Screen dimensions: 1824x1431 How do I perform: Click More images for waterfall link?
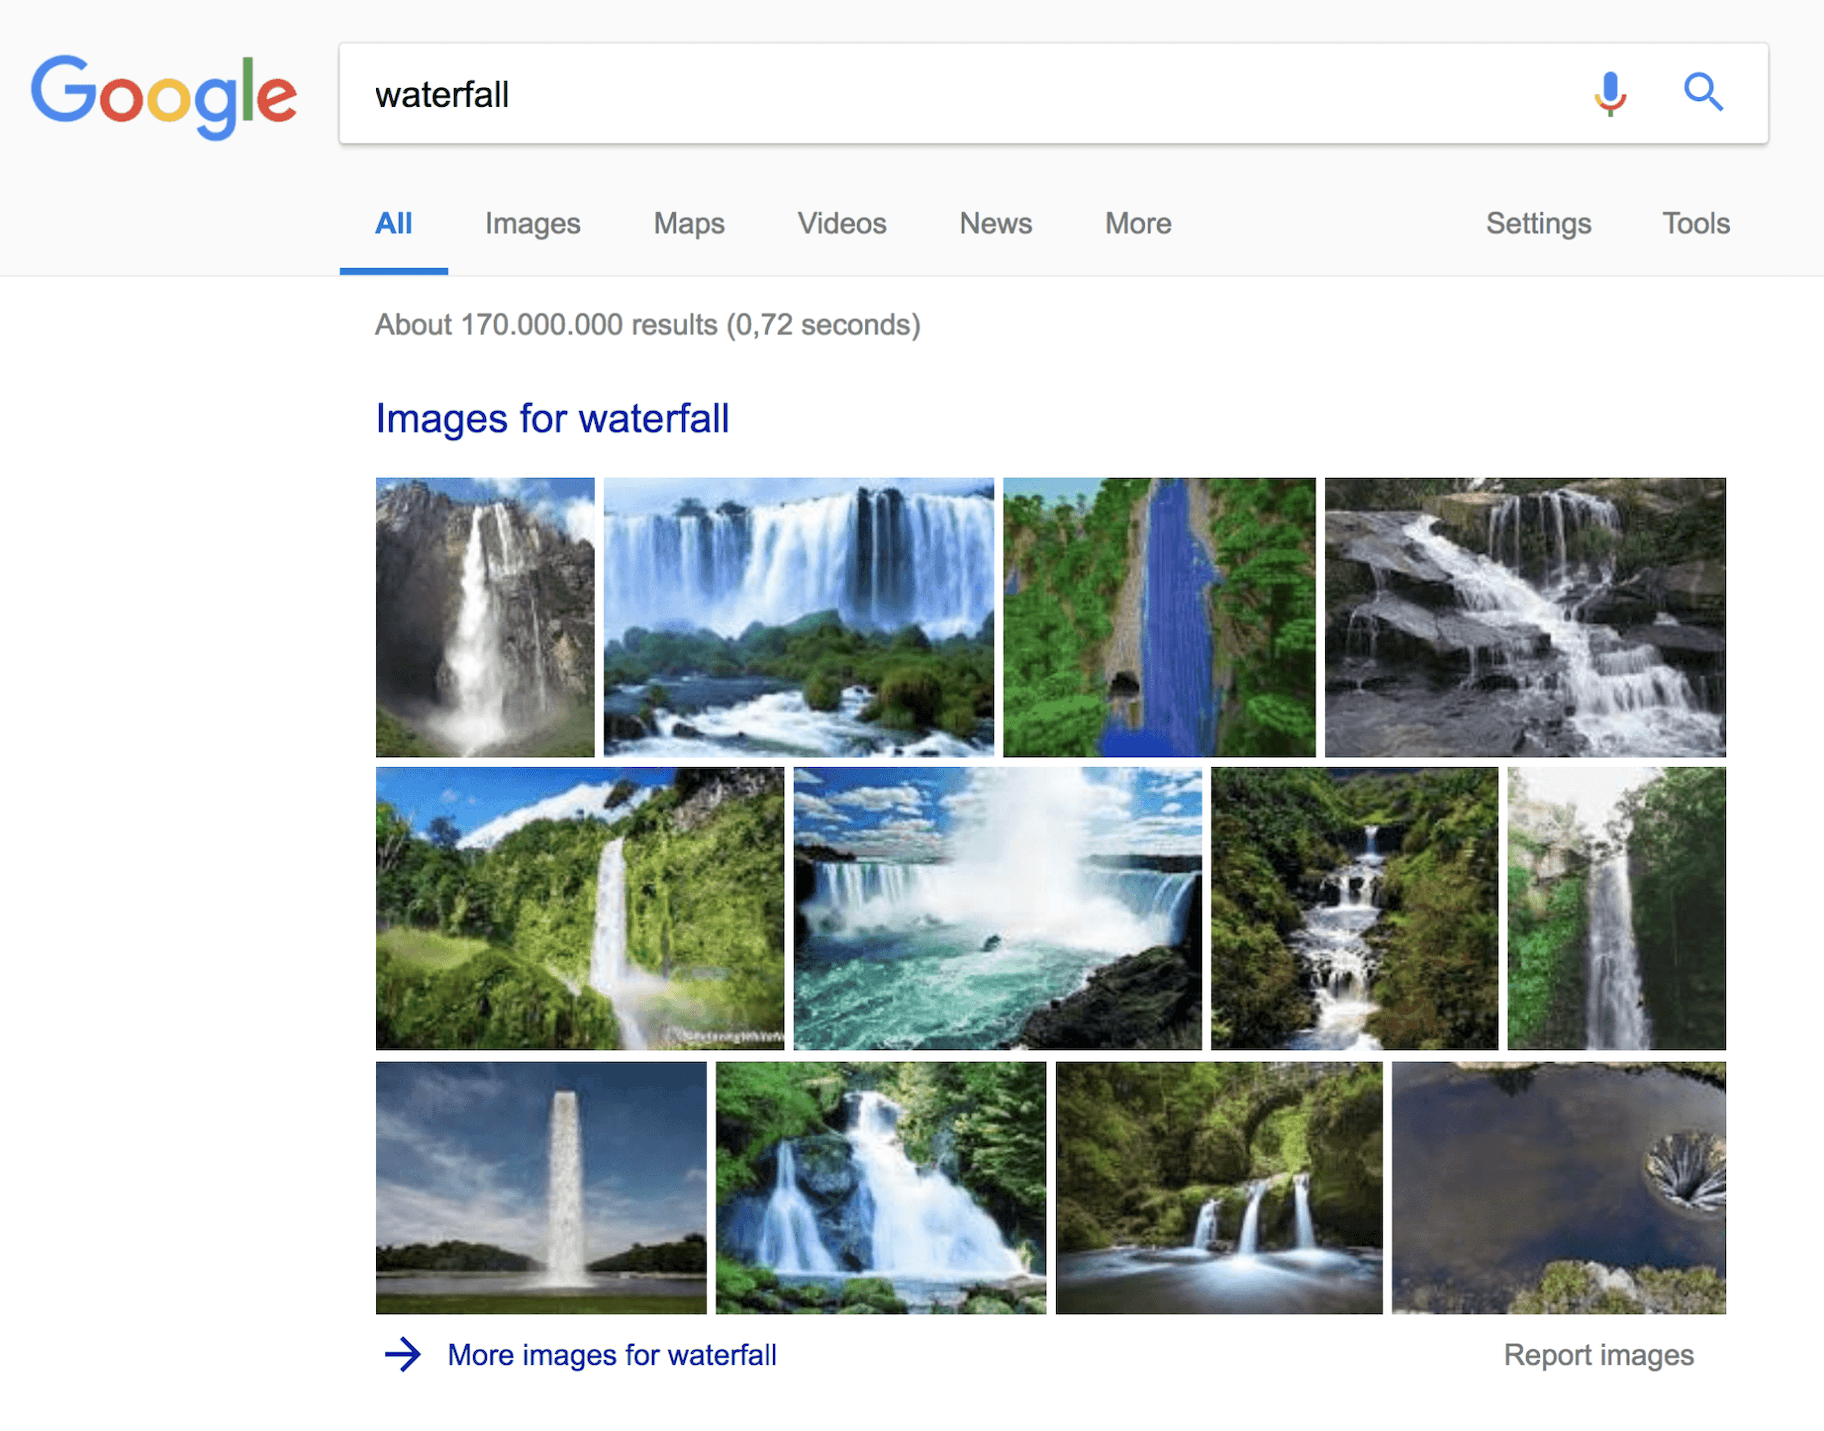[x=611, y=1355]
